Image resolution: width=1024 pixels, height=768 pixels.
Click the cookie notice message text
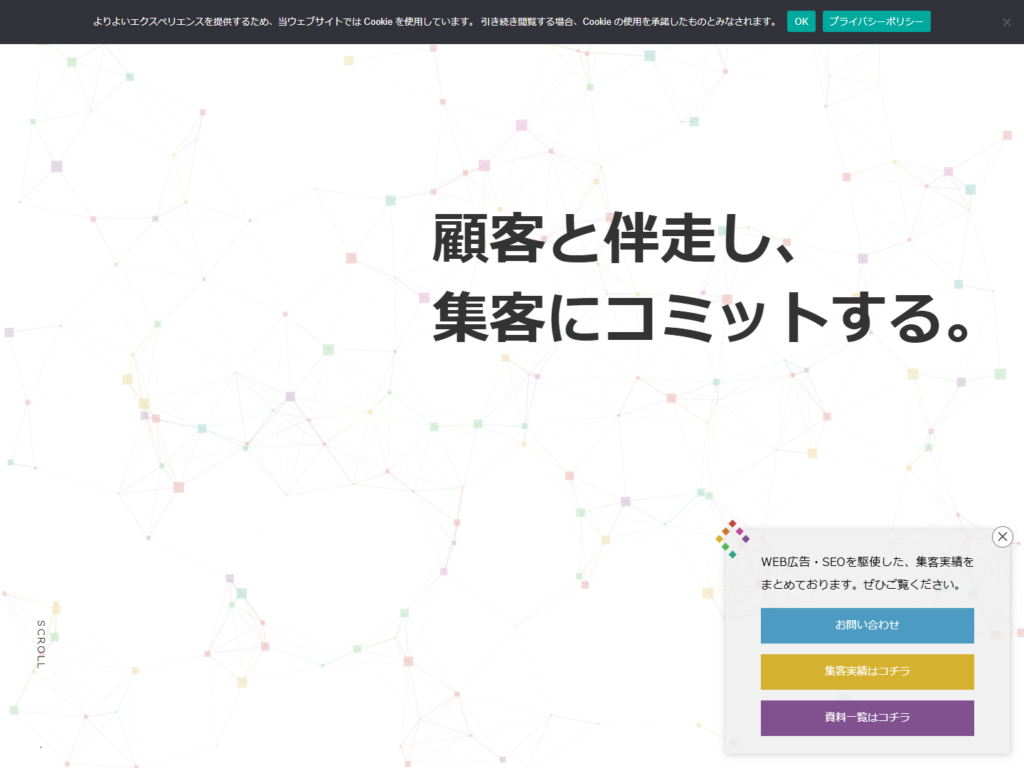tap(434, 21)
